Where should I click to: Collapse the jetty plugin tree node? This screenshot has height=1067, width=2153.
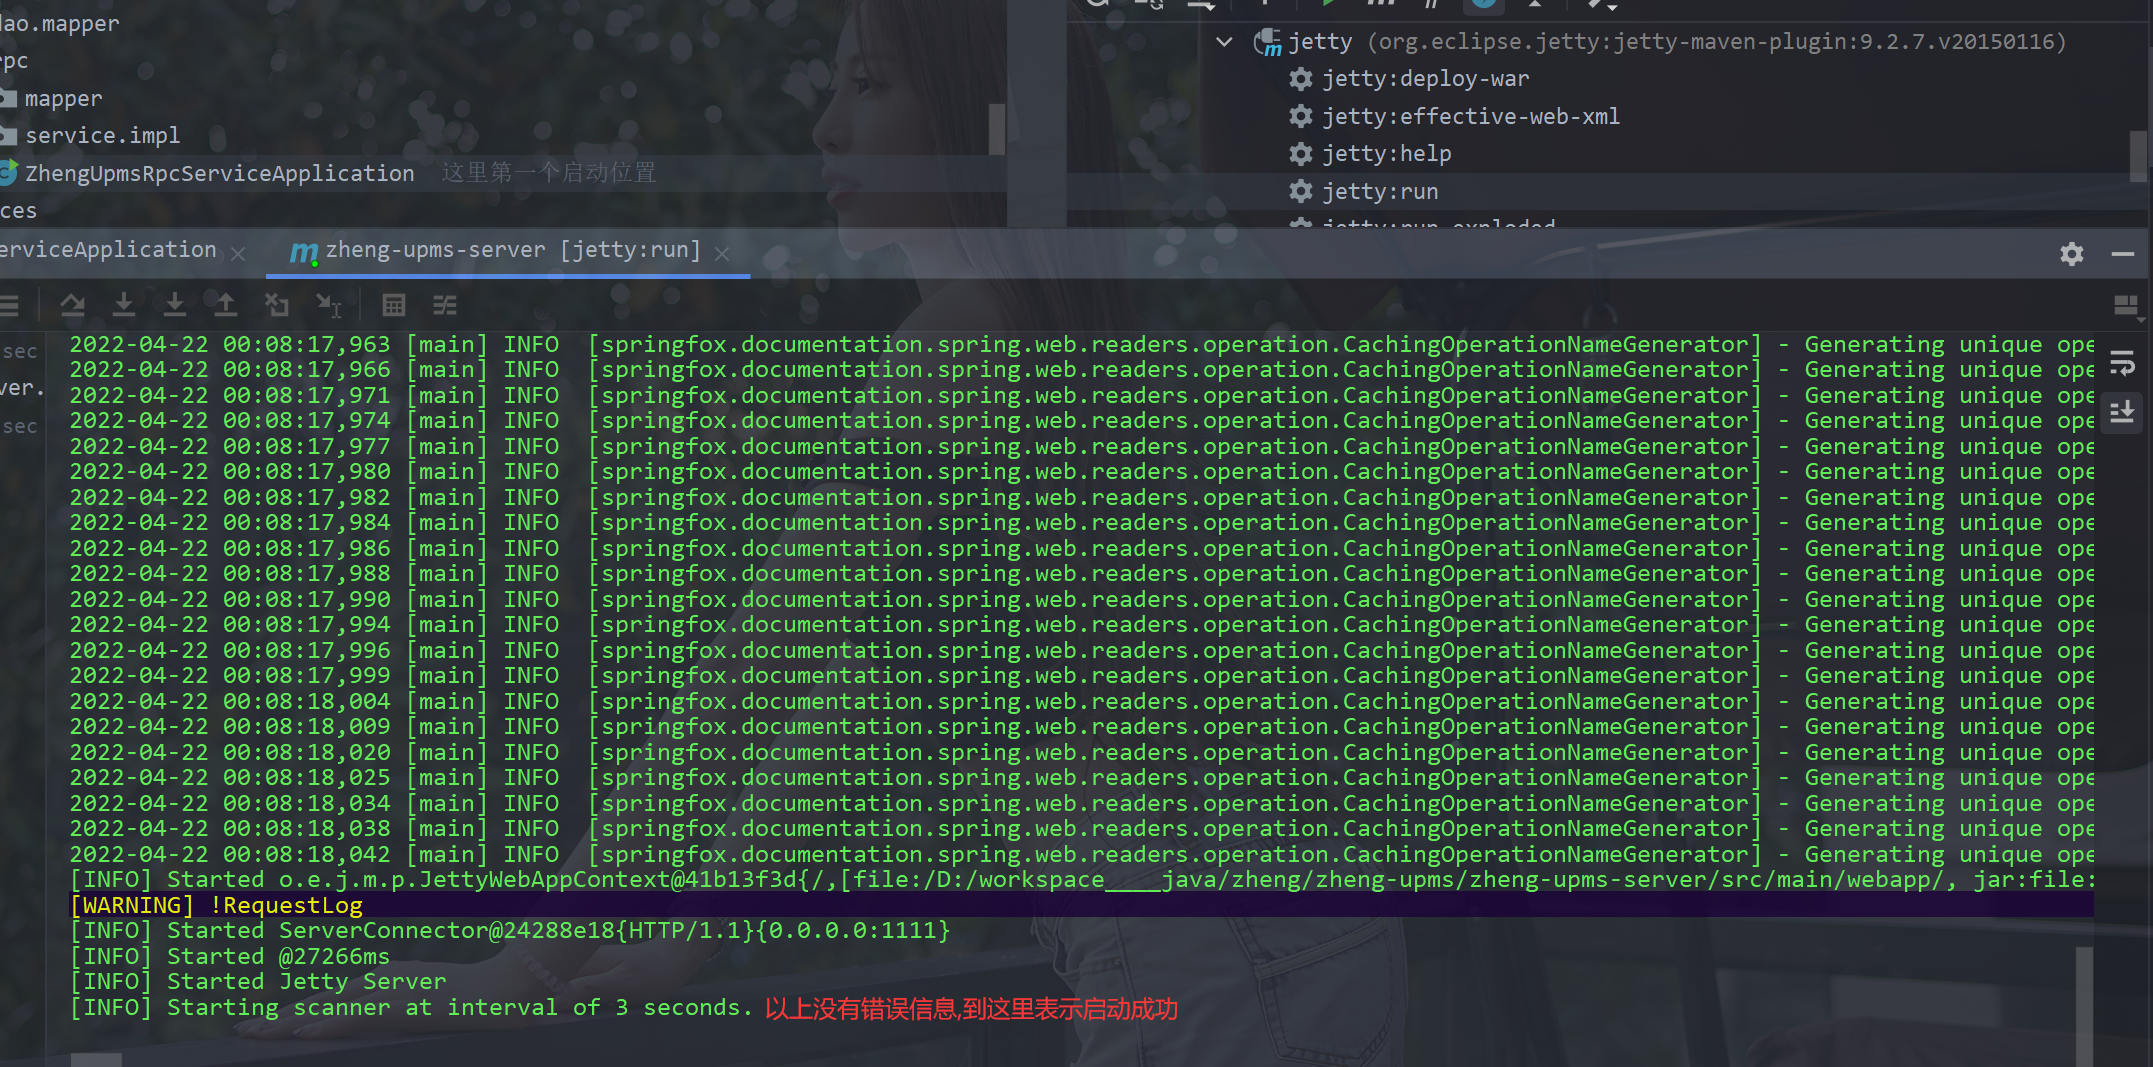tap(1224, 42)
